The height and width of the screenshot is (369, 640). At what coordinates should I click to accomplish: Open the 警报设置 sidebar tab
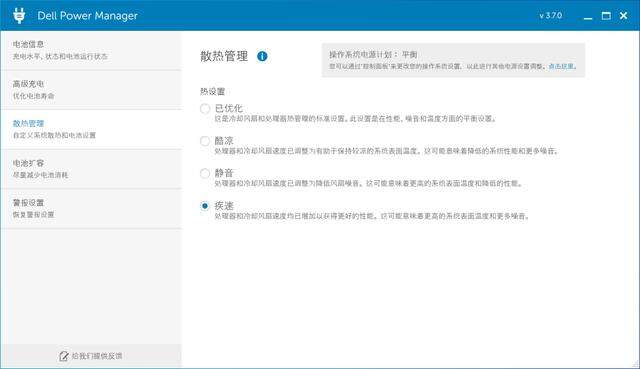pyautogui.click(x=91, y=209)
